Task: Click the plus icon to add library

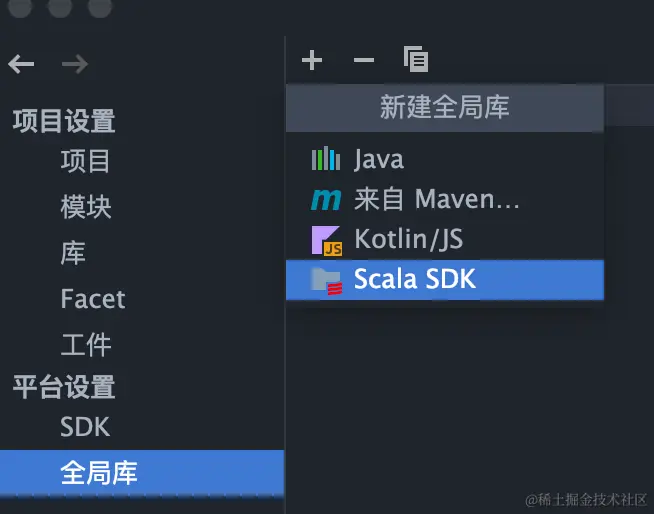Action: click(312, 60)
